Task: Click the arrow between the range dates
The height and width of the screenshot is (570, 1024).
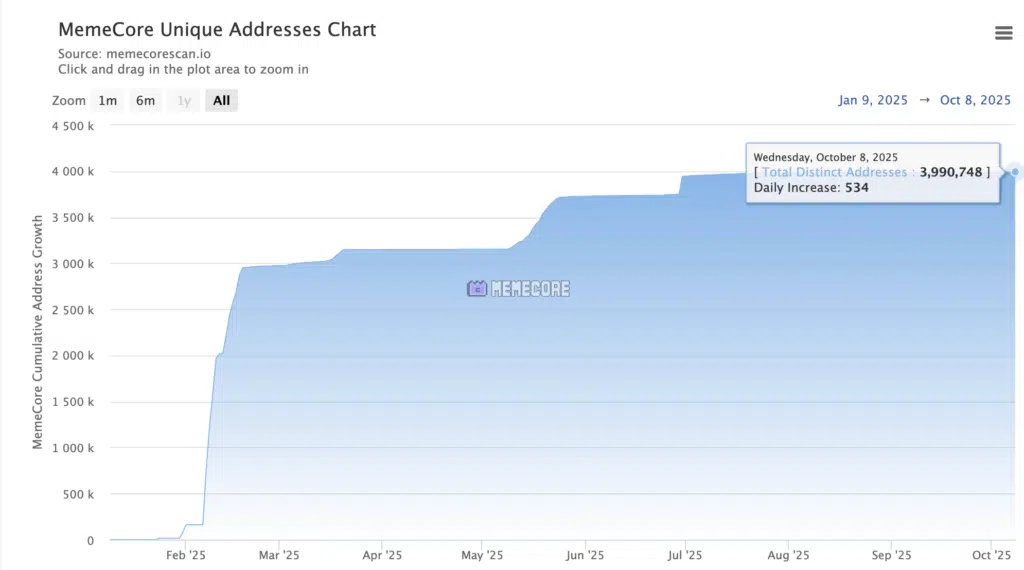Action: tap(924, 100)
